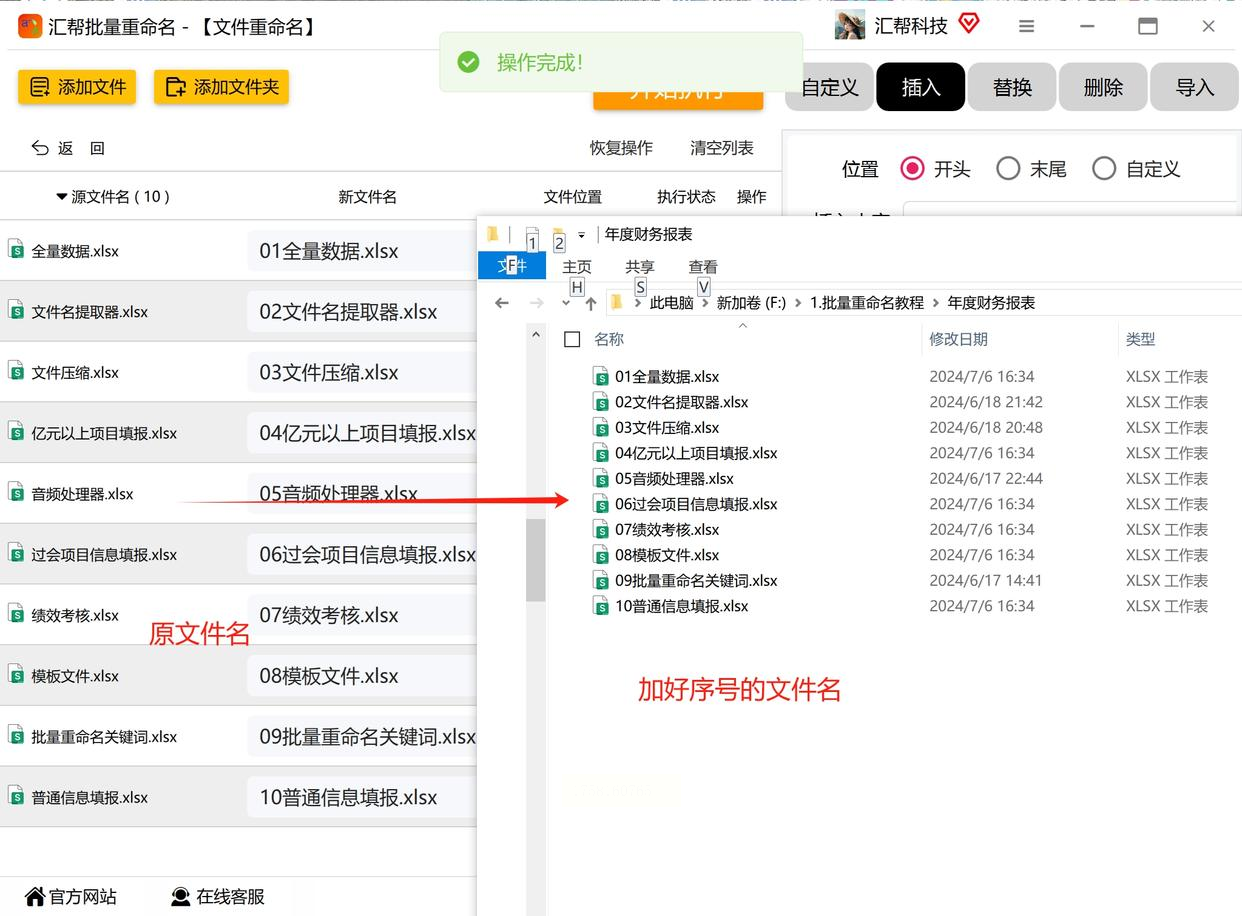
Task: Open the 主页 ribbon tab in Explorer
Action: [577, 267]
